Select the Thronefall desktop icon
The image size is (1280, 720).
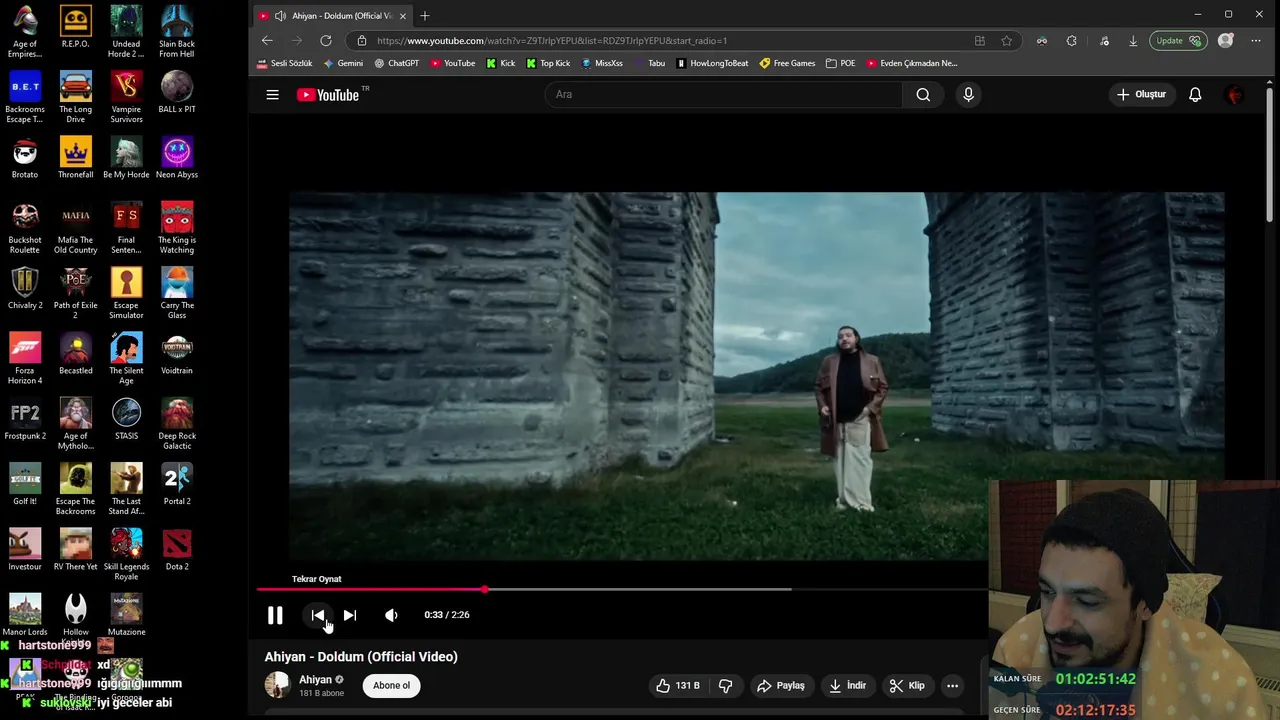[75, 157]
